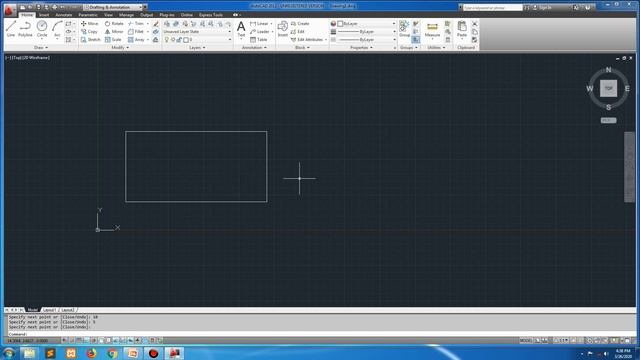Select the Stretch tool
The image size is (640, 360).
pyautogui.click(x=91, y=40)
